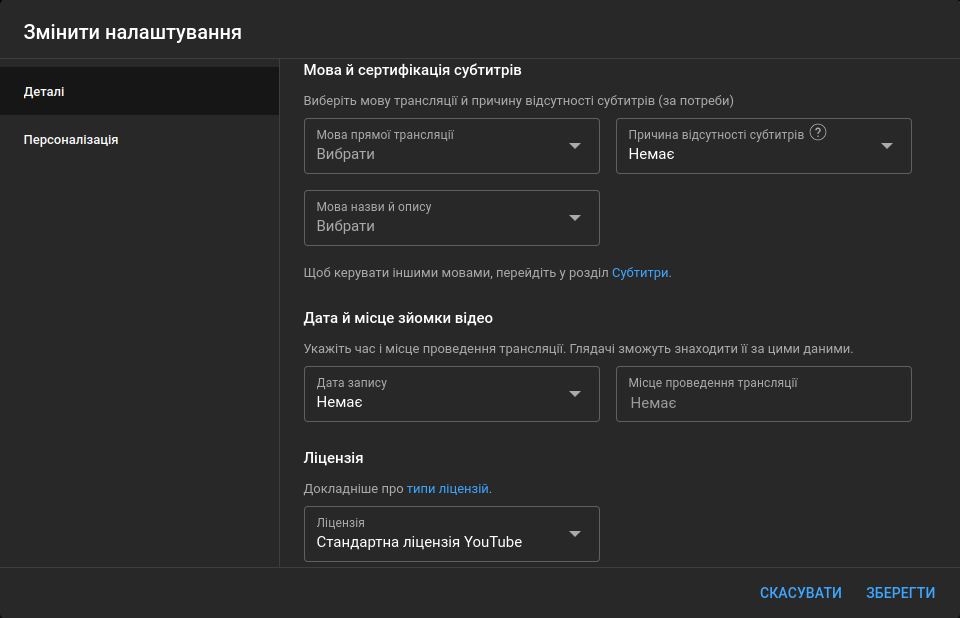Click the arrow in Дата запису field

click(575, 394)
